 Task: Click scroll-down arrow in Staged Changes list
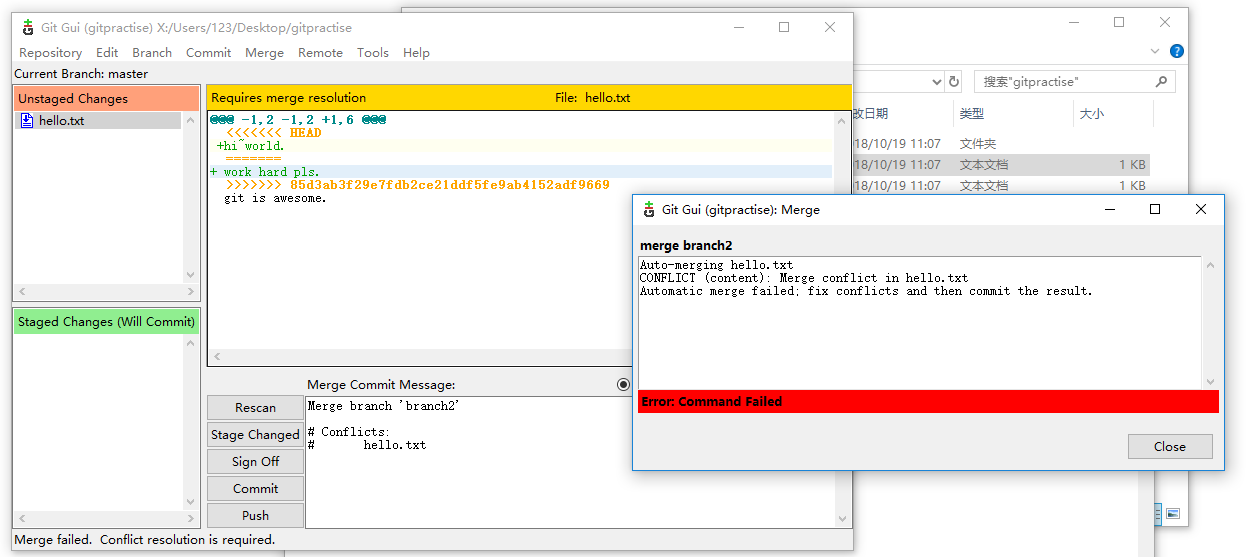point(191,502)
